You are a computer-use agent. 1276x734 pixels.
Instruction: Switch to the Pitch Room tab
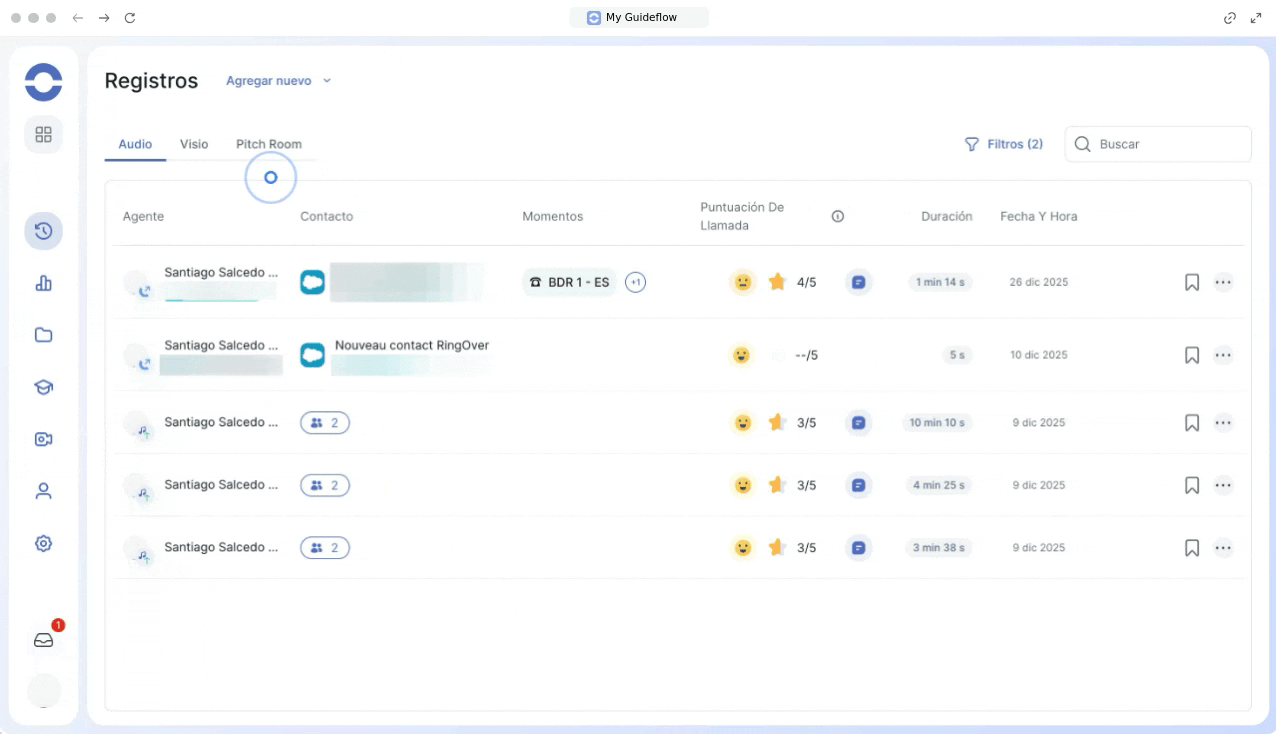pos(268,144)
